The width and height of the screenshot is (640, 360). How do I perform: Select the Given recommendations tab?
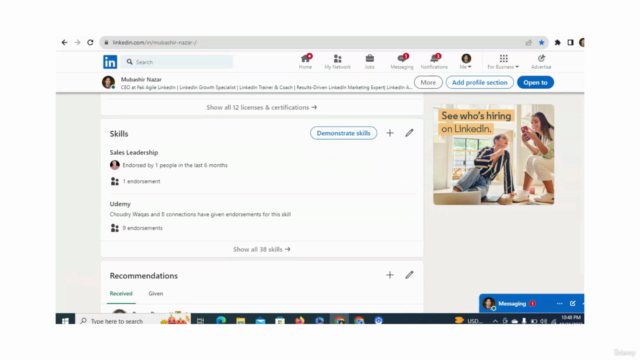(x=156, y=293)
